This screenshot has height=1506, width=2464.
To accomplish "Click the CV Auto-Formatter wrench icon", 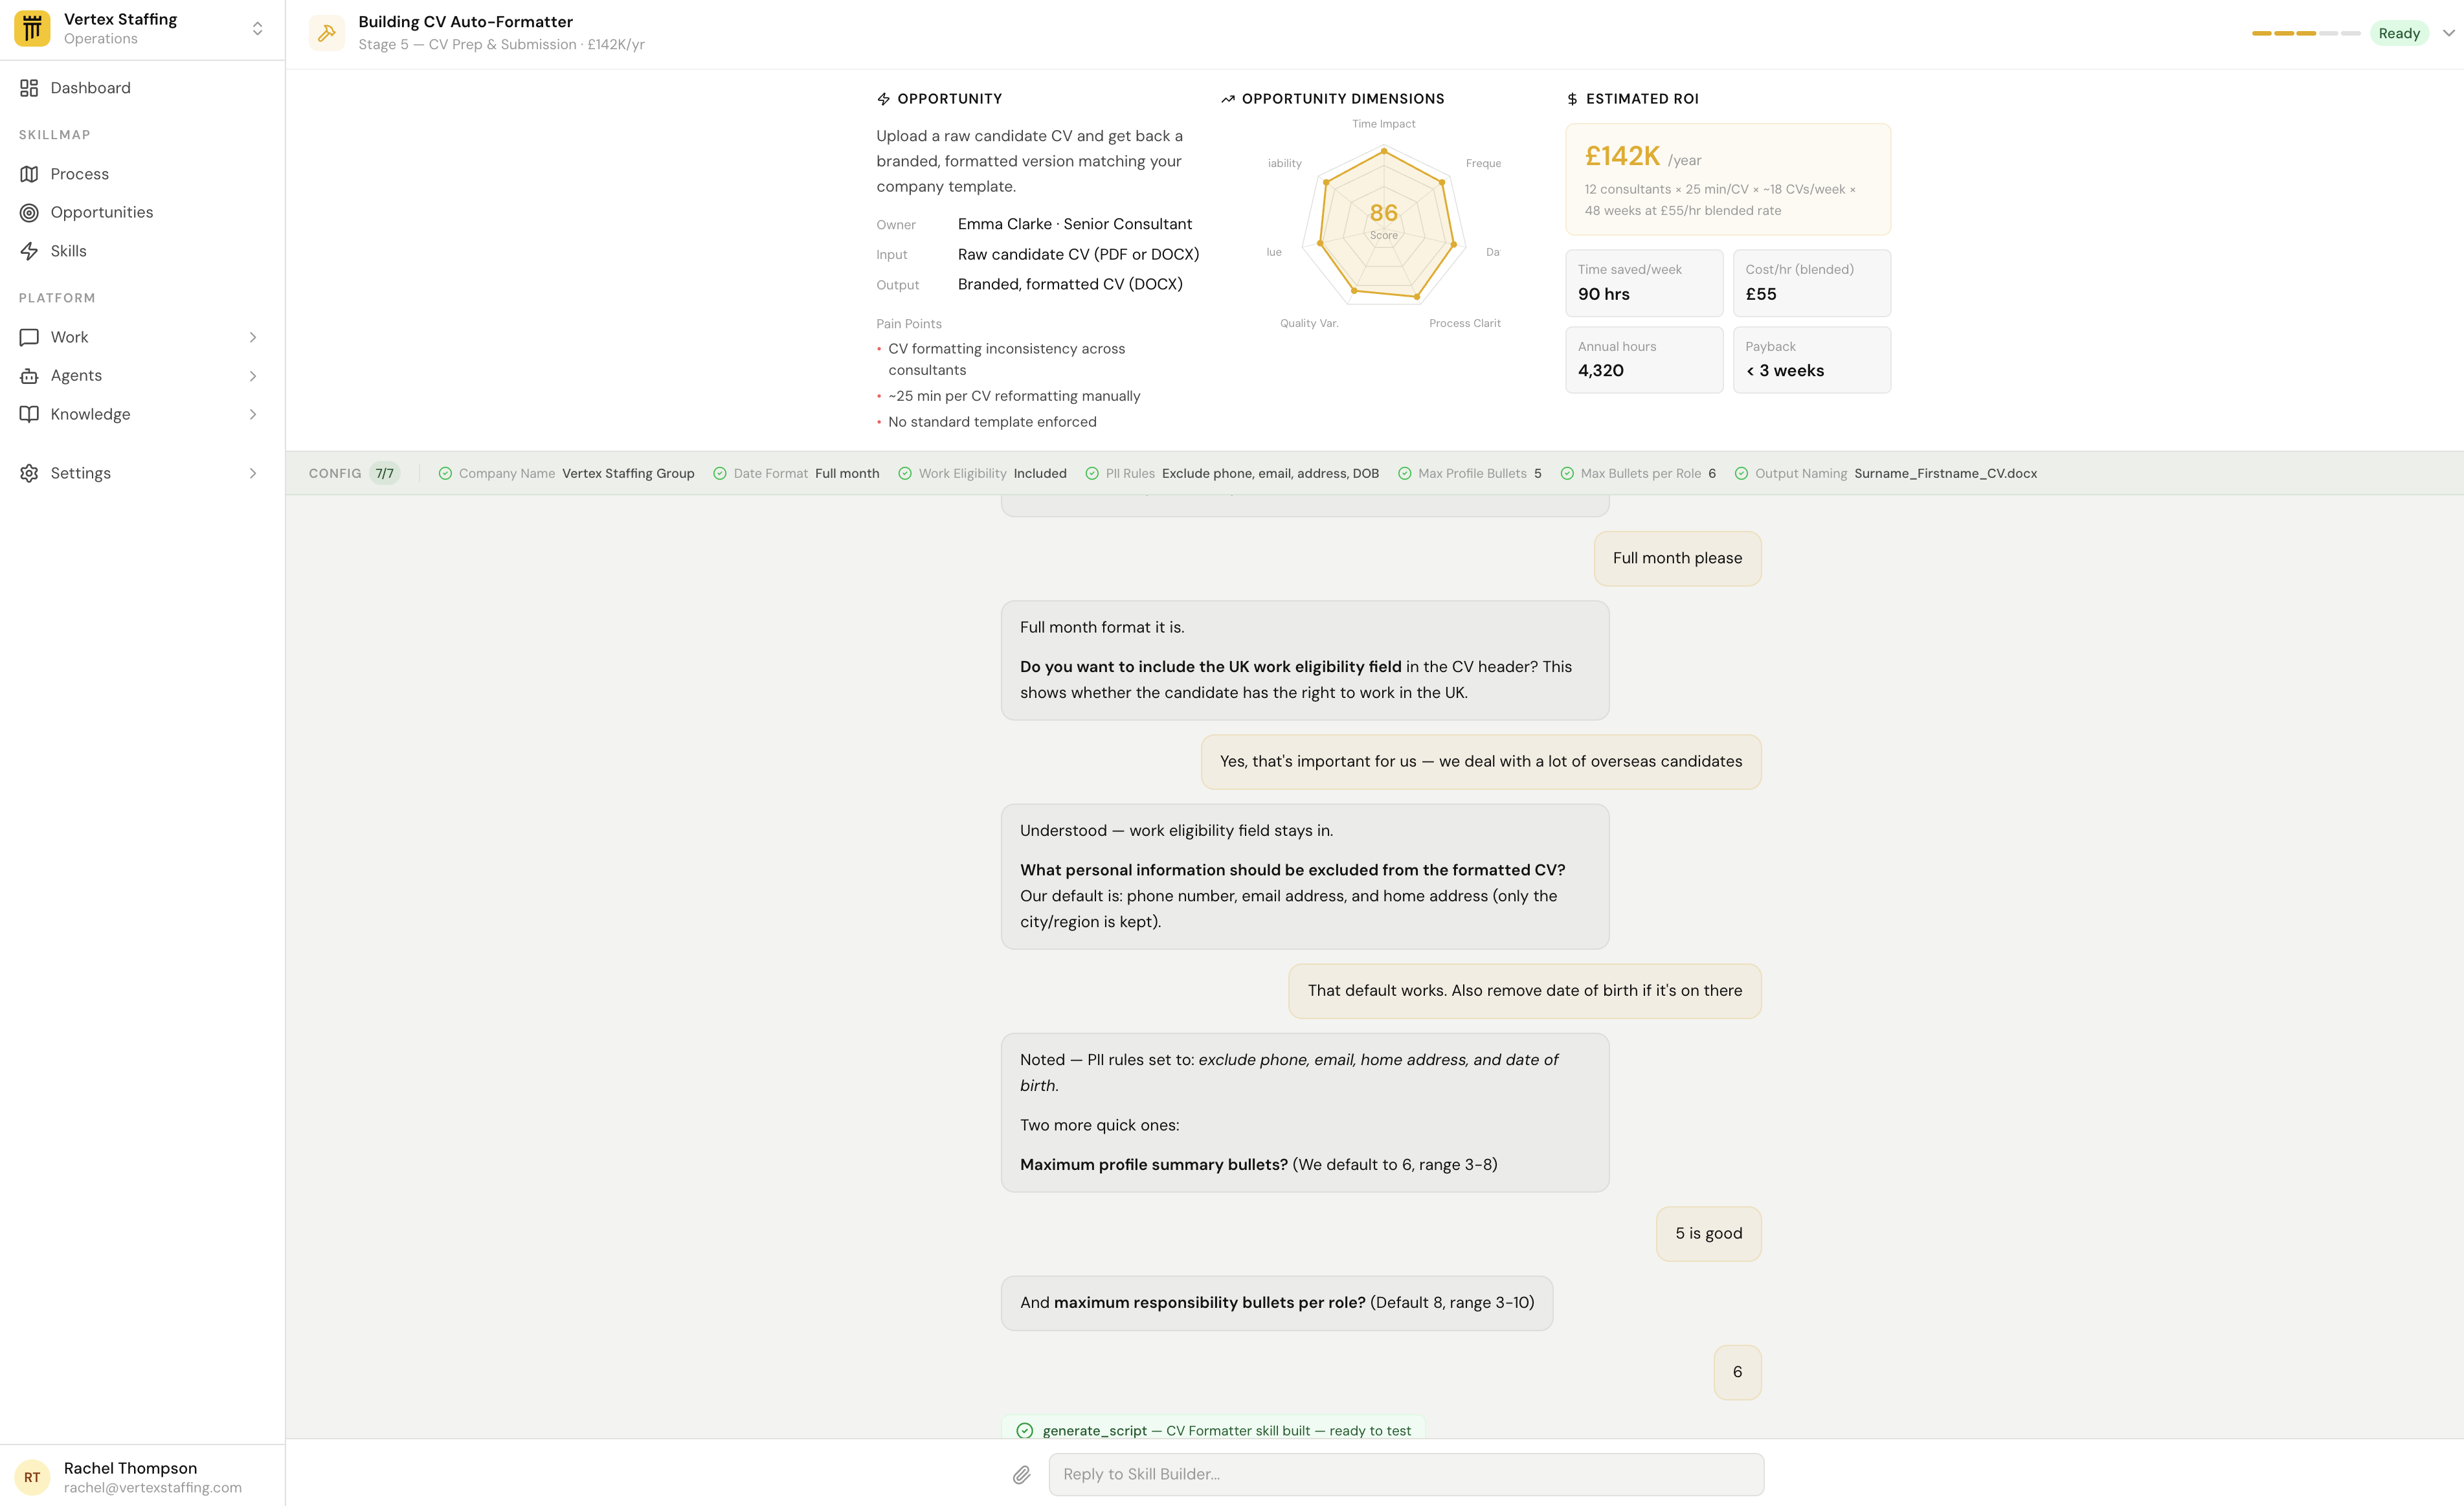I will click(x=326, y=32).
